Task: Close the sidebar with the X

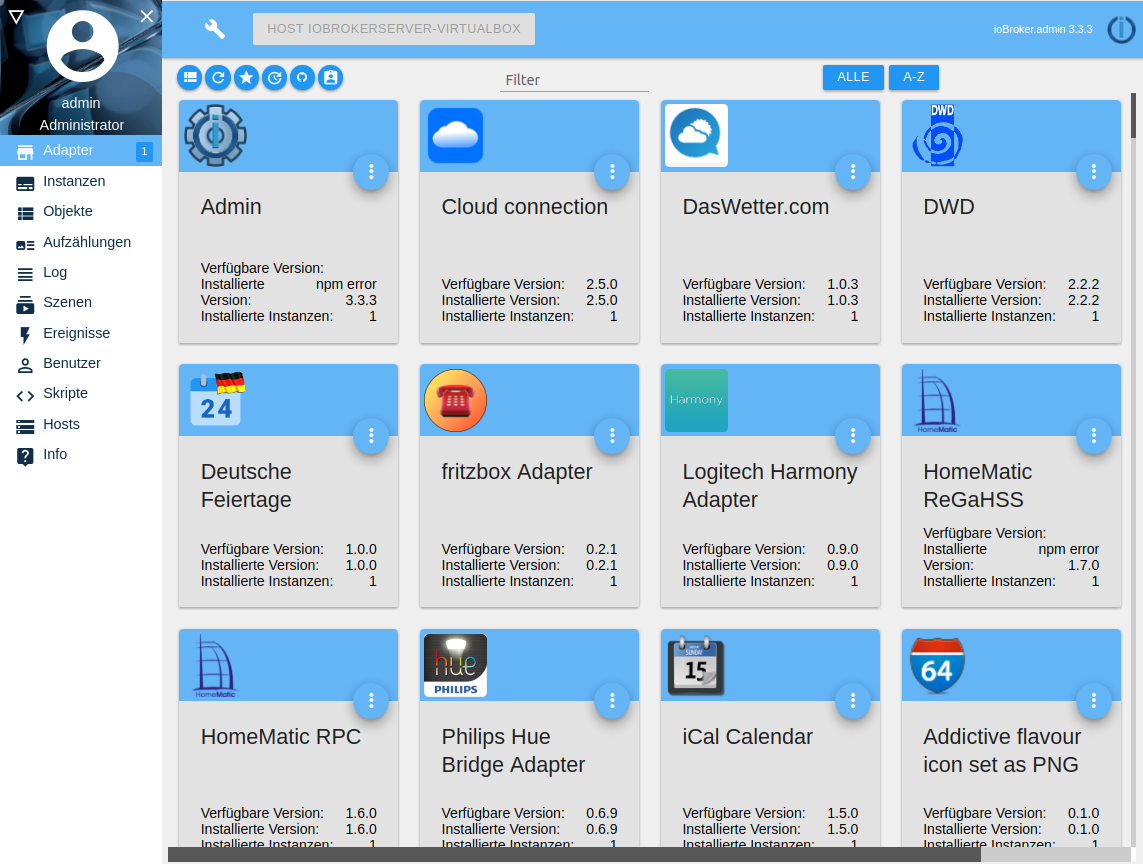Action: point(147,16)
